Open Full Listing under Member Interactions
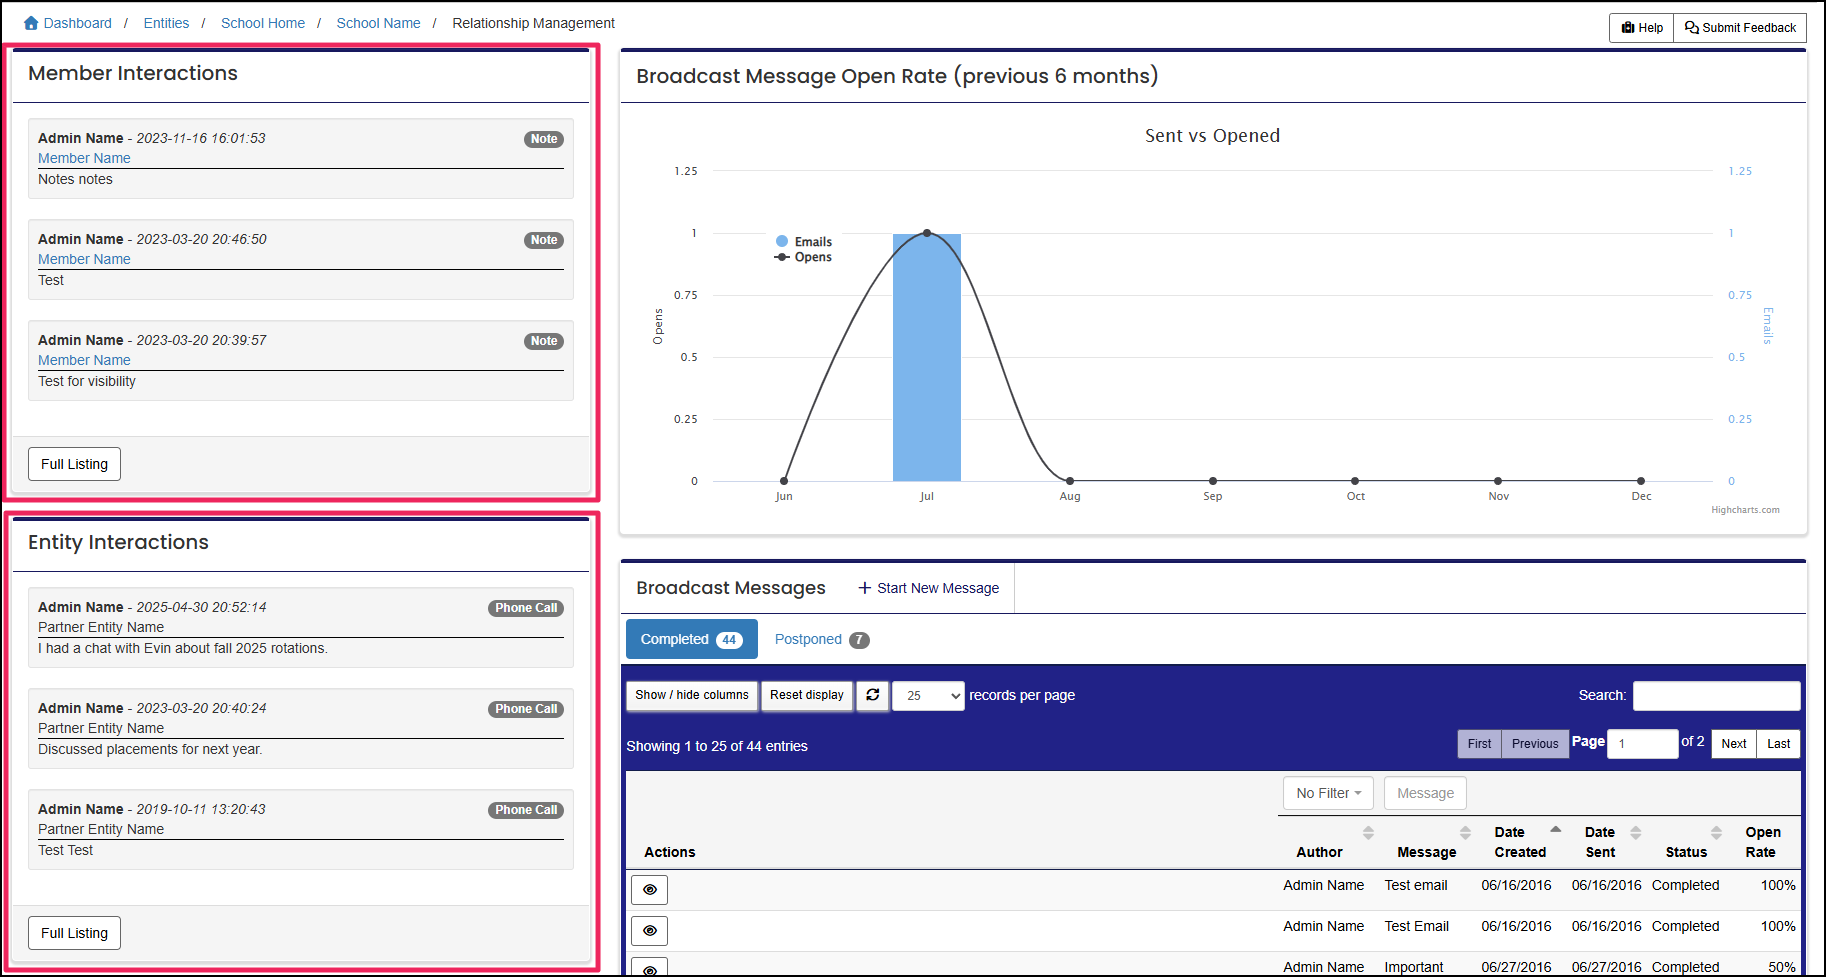 [74, 463]
